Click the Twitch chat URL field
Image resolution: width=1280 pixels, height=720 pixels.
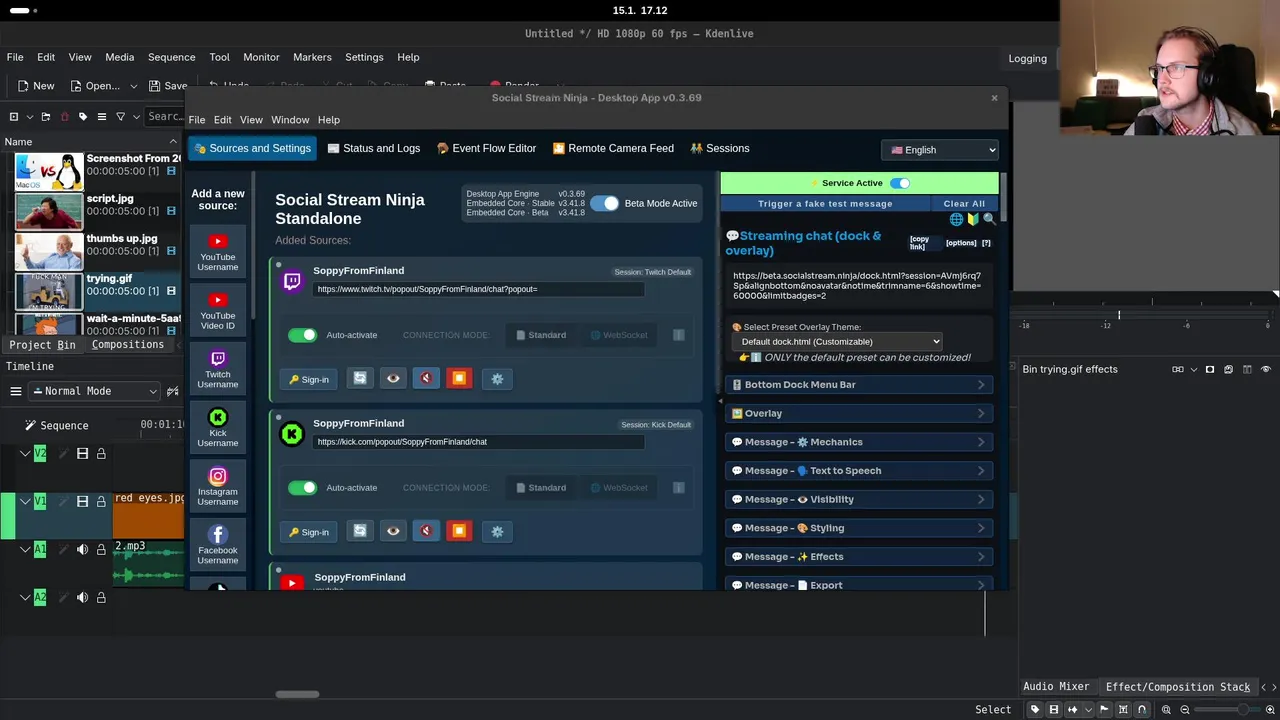coord(478,289)
